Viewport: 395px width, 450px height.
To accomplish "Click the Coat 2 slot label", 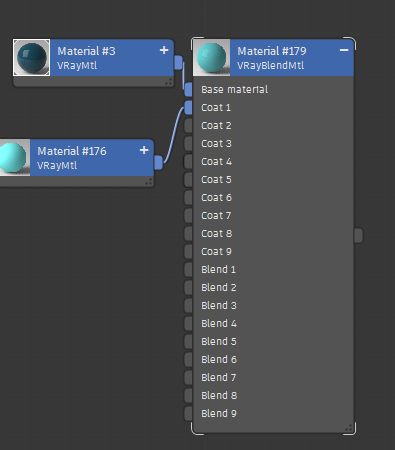I will [x=216, y=126].
